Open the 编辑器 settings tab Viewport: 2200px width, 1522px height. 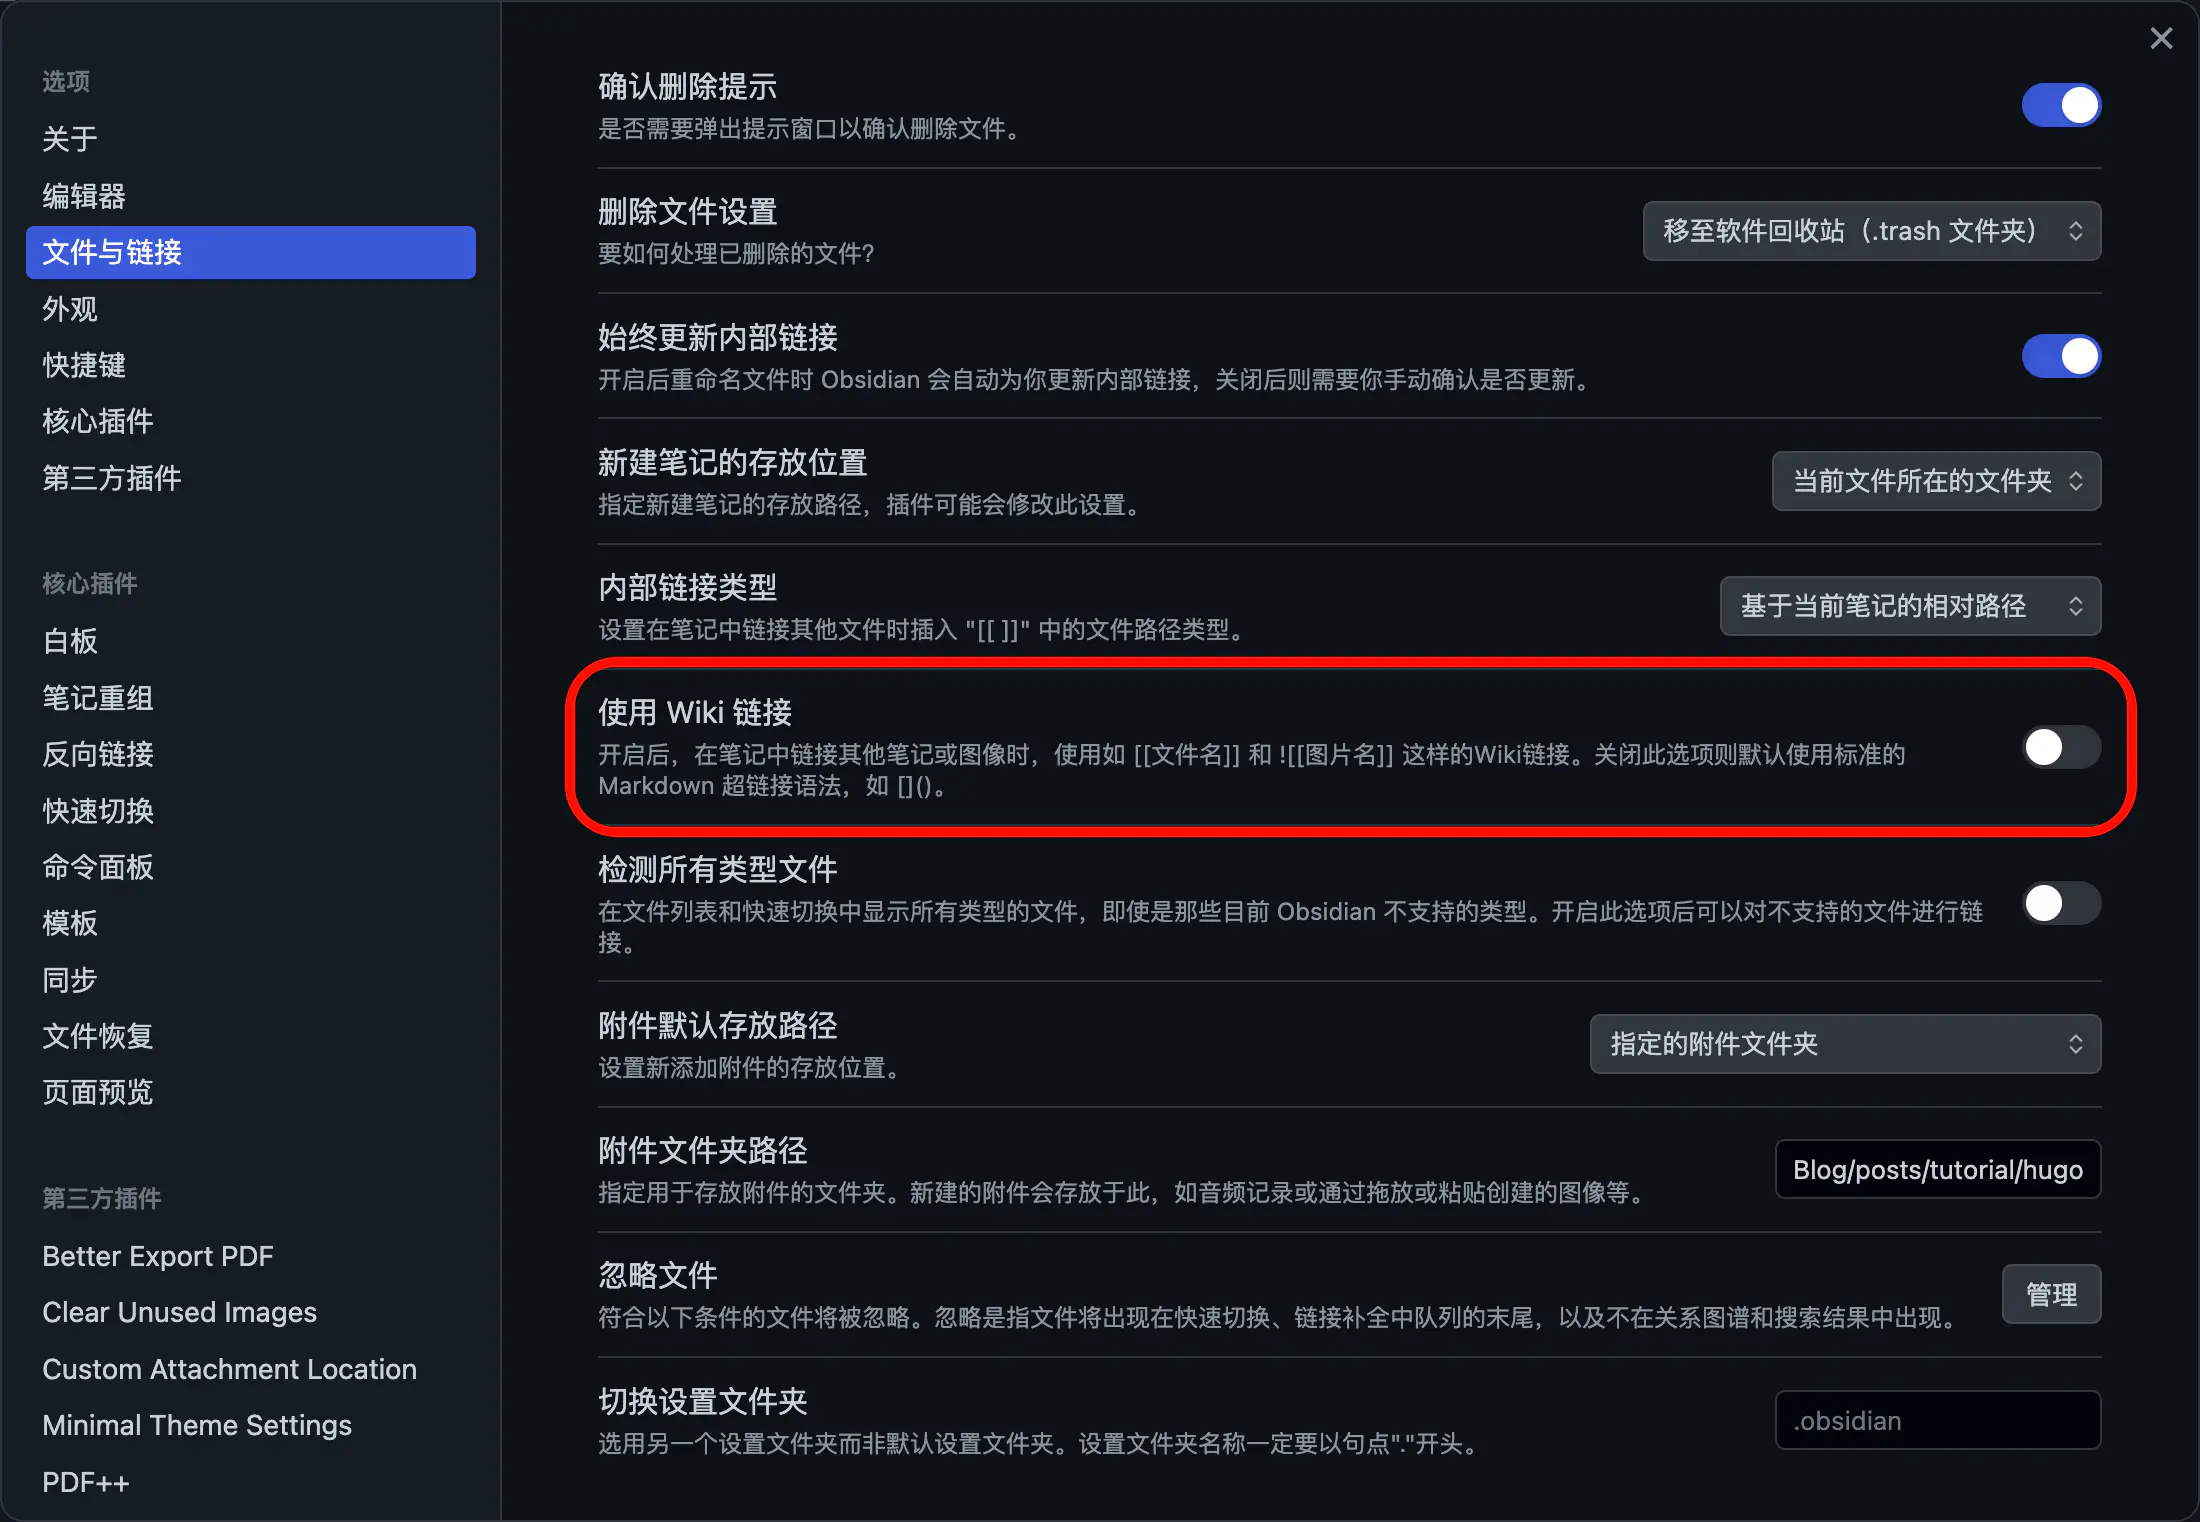click(84, 196)
